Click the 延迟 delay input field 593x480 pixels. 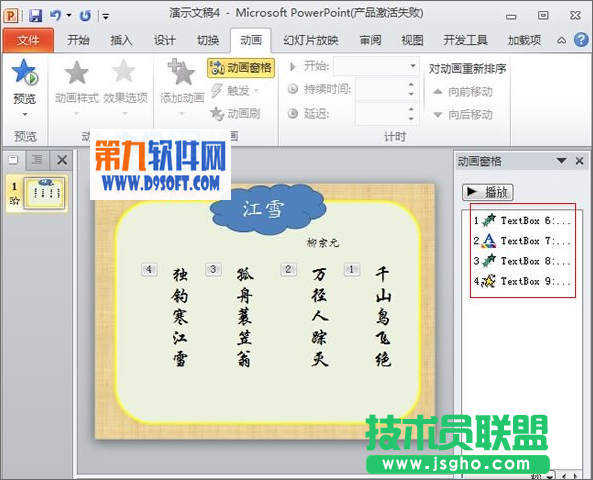(381, 113)
